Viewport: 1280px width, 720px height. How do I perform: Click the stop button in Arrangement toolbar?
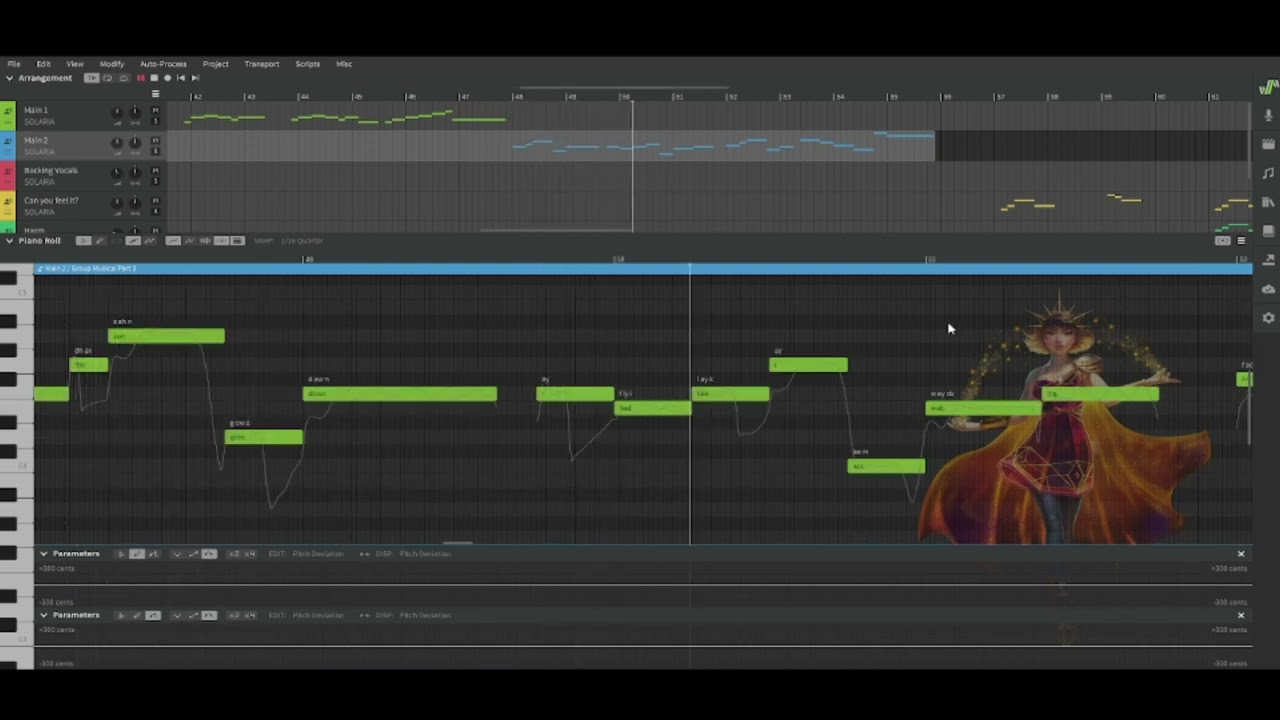(x=154, y=78)
